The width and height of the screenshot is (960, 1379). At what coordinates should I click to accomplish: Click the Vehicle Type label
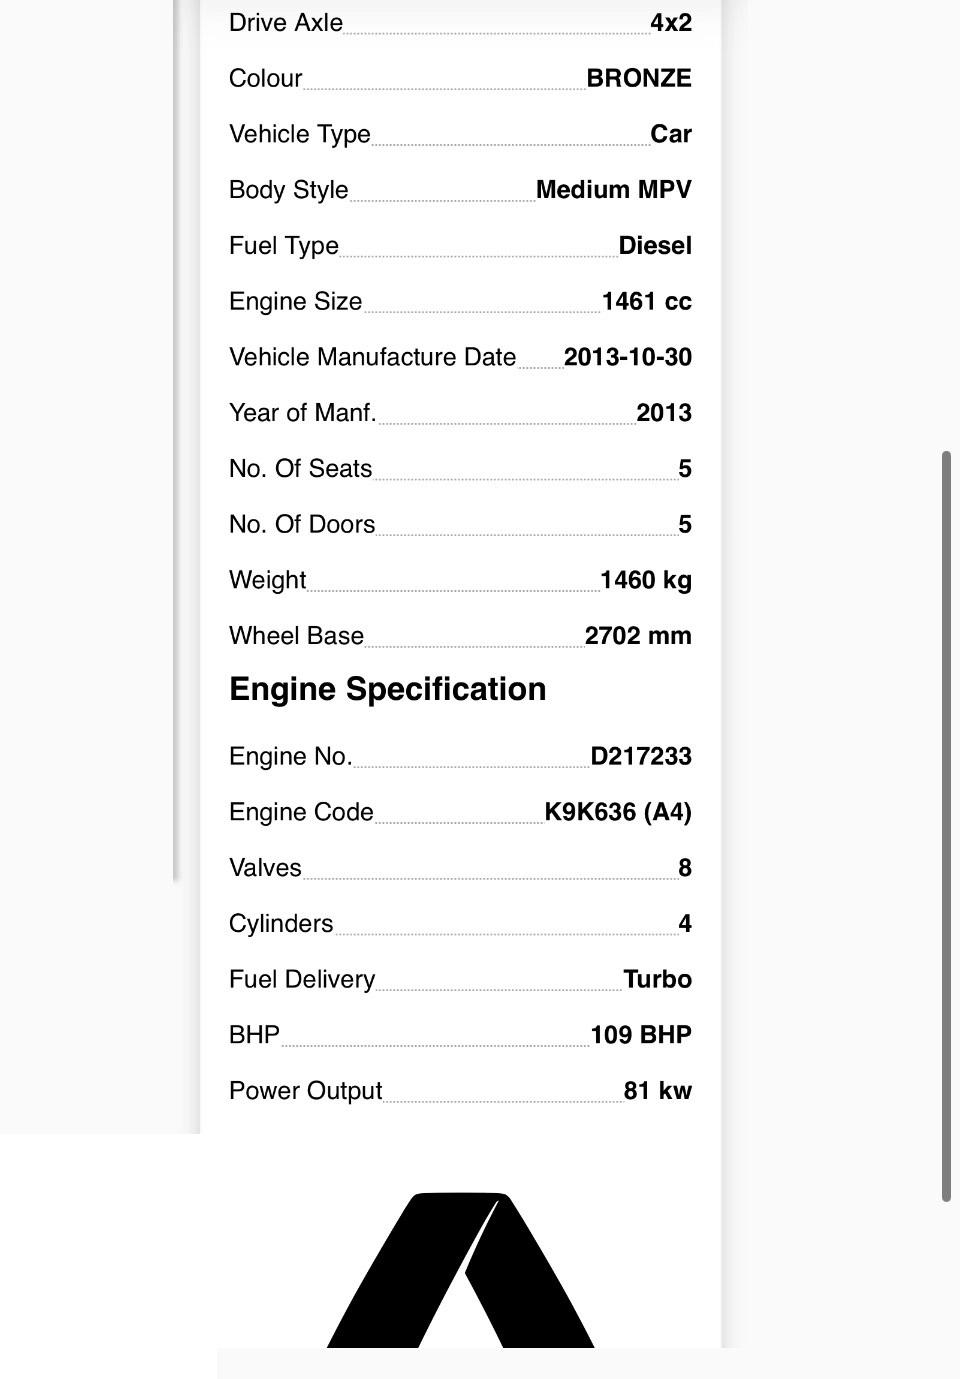(300, 134)
